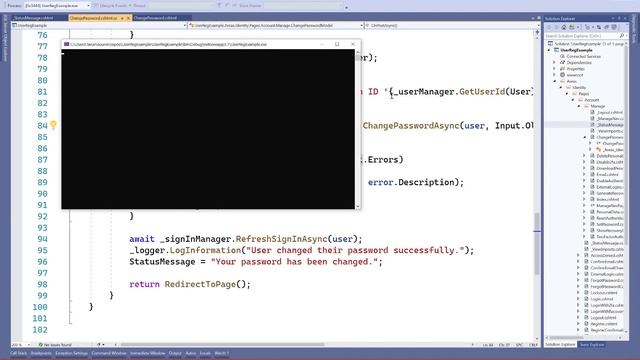Image resolution: width=640 pixels, height=360 pixels.
Task: Open Solution Explorer window options dropdown arrow
Action: (x=613, y=18)
